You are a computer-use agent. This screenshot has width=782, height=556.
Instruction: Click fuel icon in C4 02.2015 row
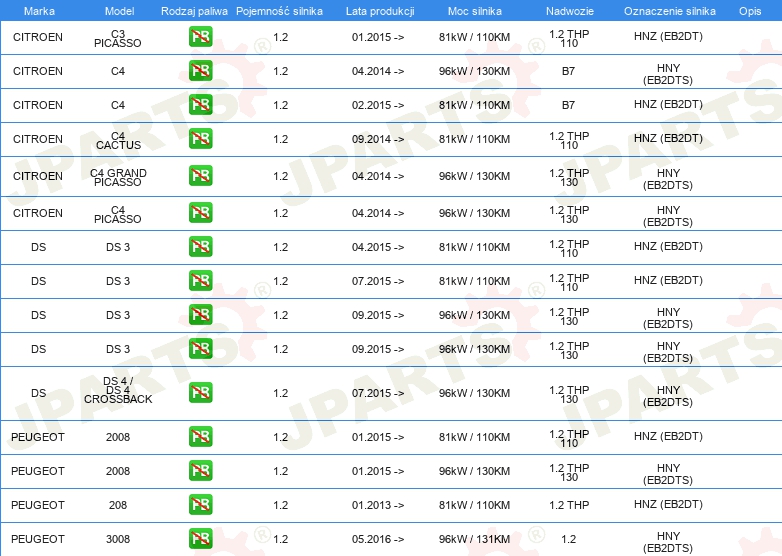click(x=200, y=105)
